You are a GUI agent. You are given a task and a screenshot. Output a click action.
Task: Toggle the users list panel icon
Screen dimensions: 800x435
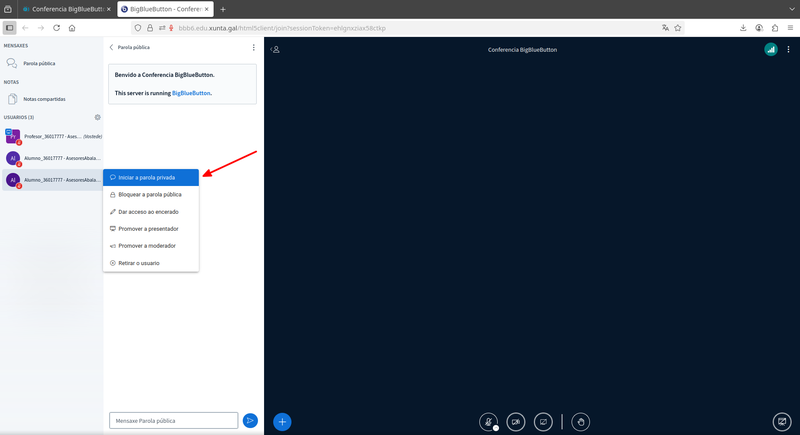pos(276,49)
